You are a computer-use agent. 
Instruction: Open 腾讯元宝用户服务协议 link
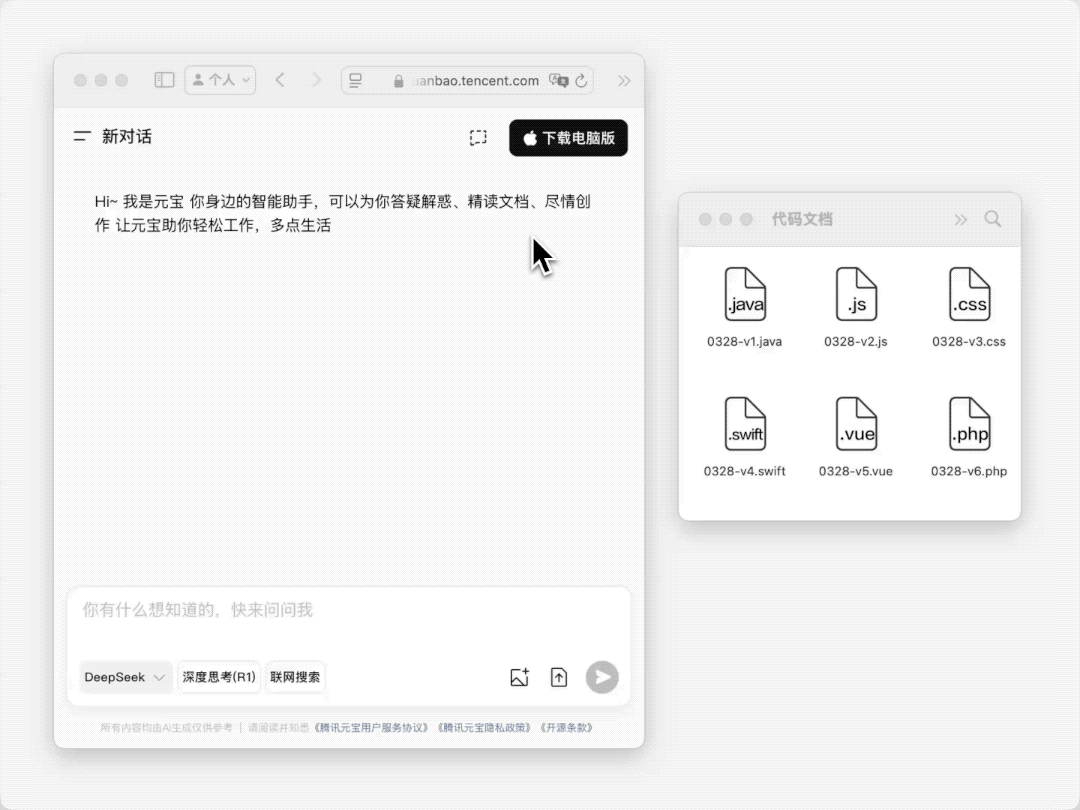point(372,727)
